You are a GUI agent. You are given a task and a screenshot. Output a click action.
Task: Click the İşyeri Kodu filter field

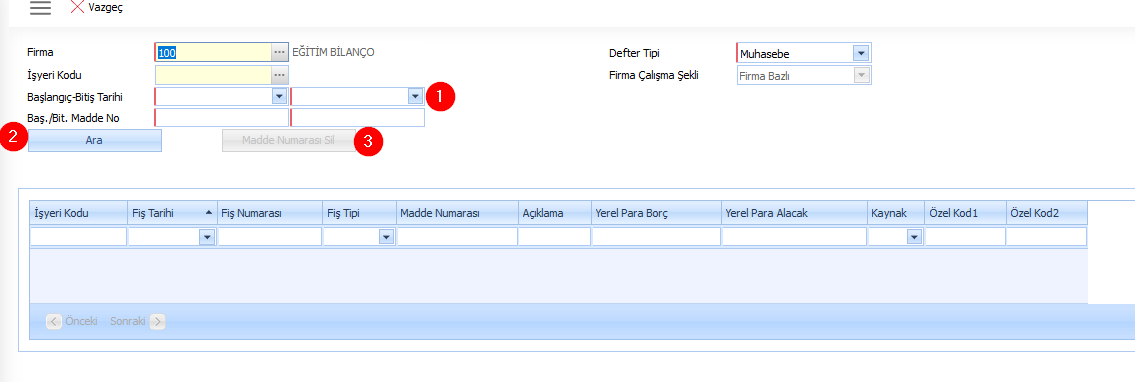(78, 237)
